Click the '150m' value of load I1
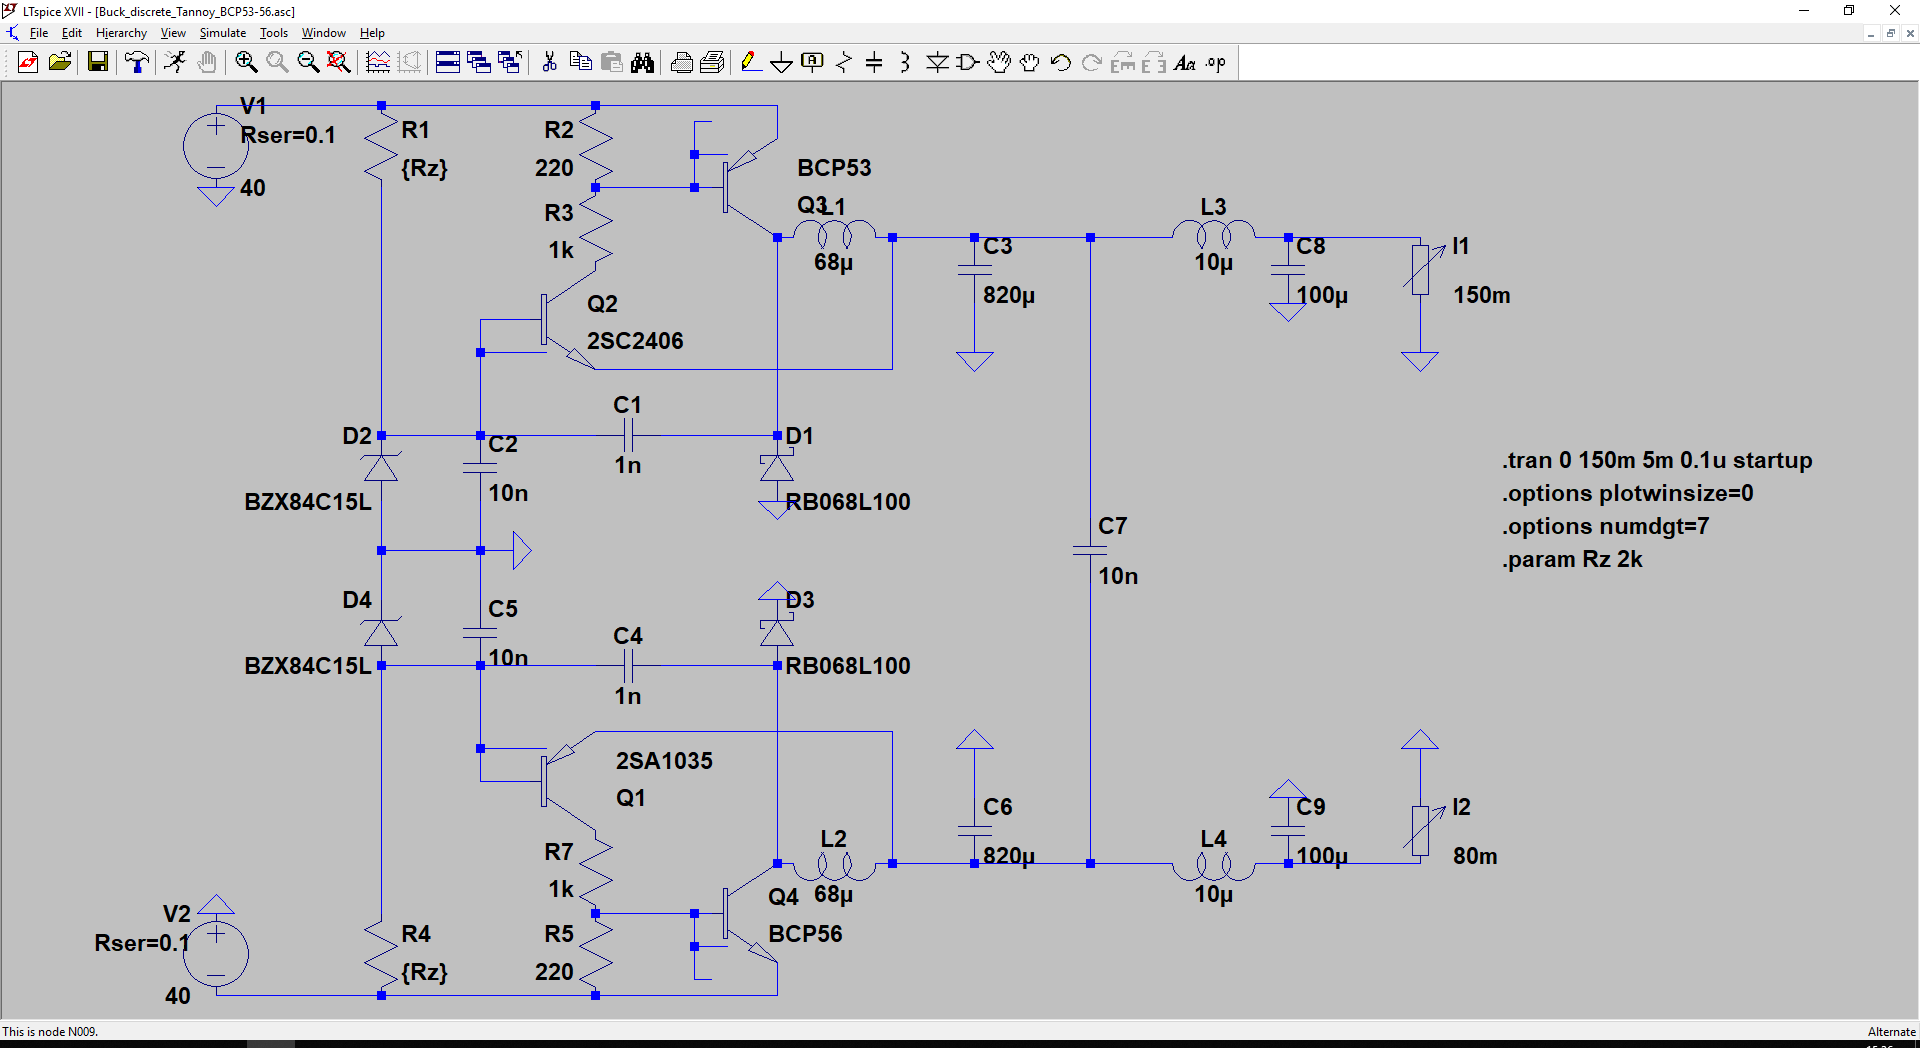The image size is (1920, 1048). [x=1482, y=295]
